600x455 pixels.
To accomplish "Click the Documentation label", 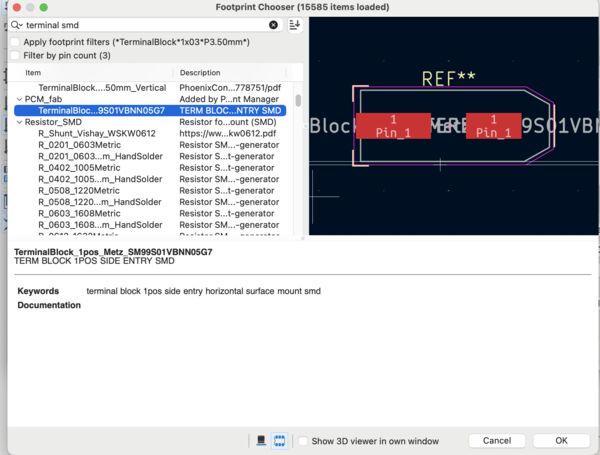I will 49,305.
